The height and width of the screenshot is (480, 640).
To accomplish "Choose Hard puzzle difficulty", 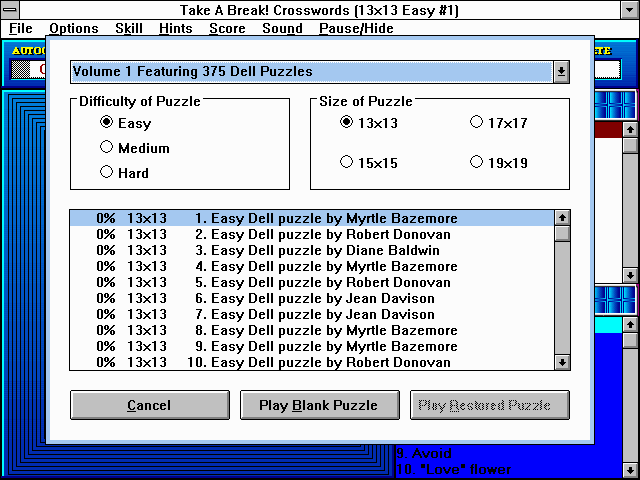I will [107, 172].
